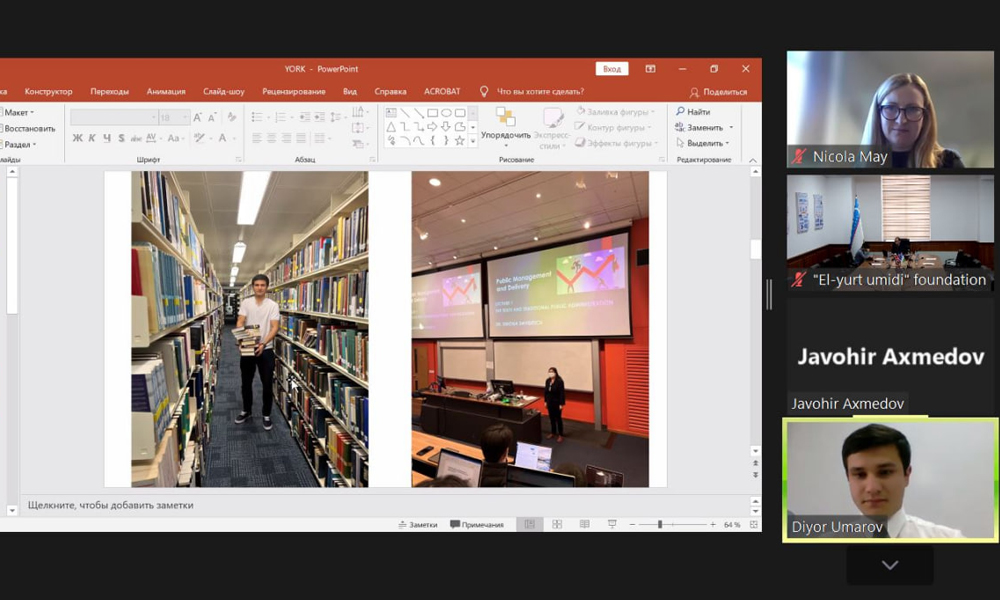The width and height of the screenshot is (1000, 600).
Task: Open the slide sorter view
Action: 557,524
